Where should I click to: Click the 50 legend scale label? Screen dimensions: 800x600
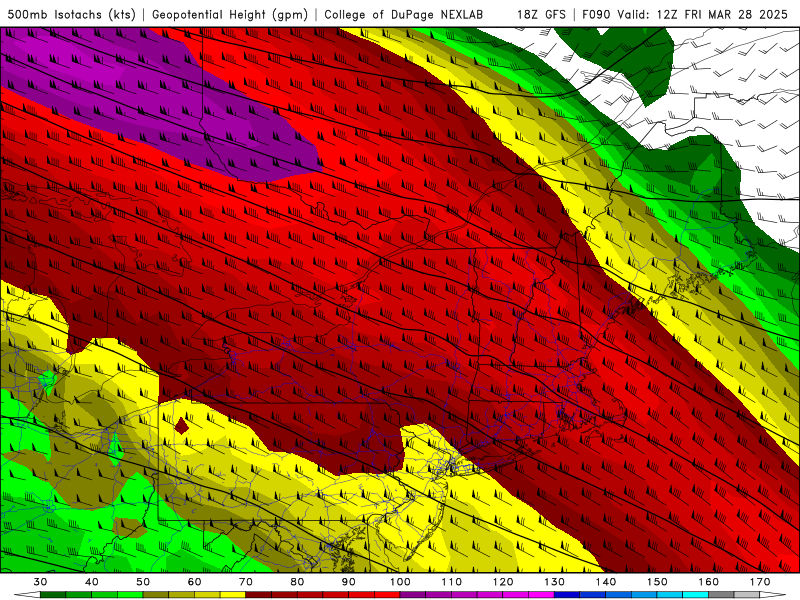(143, 582)
